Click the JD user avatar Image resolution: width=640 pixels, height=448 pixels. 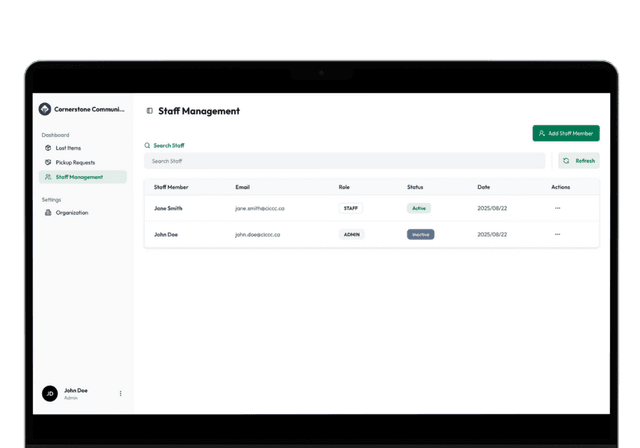tap(50, 393)
